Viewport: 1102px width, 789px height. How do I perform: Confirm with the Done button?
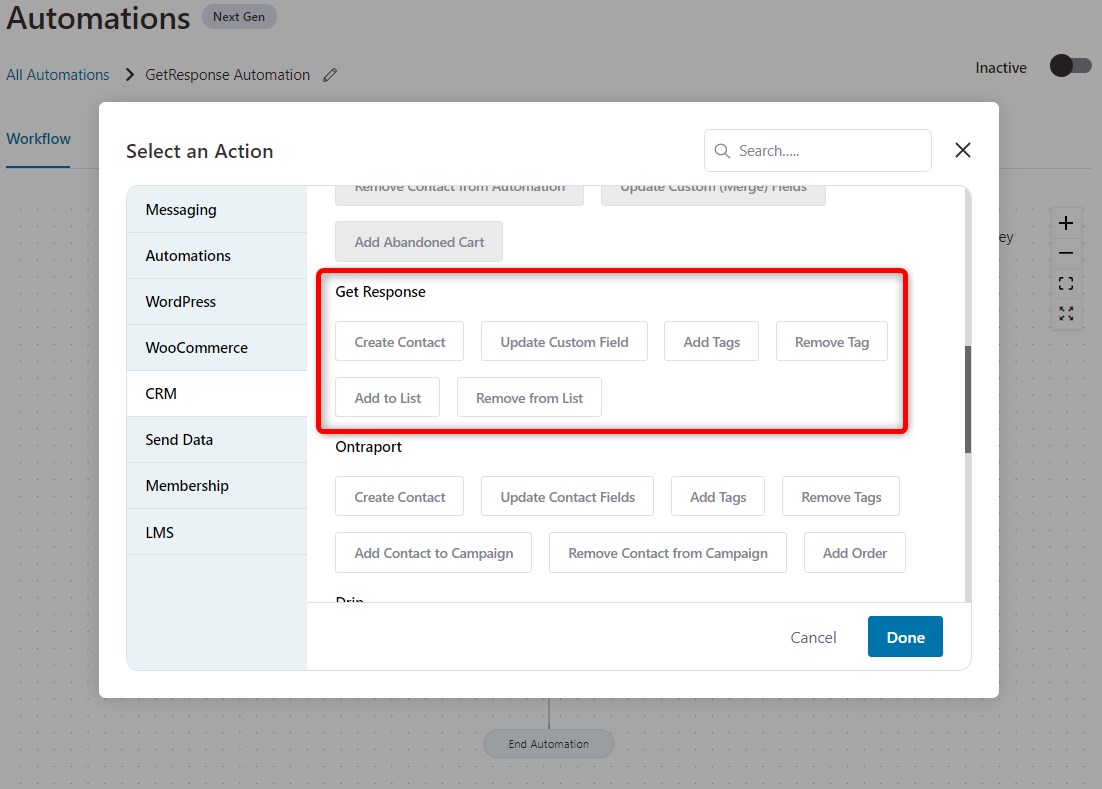905,637
